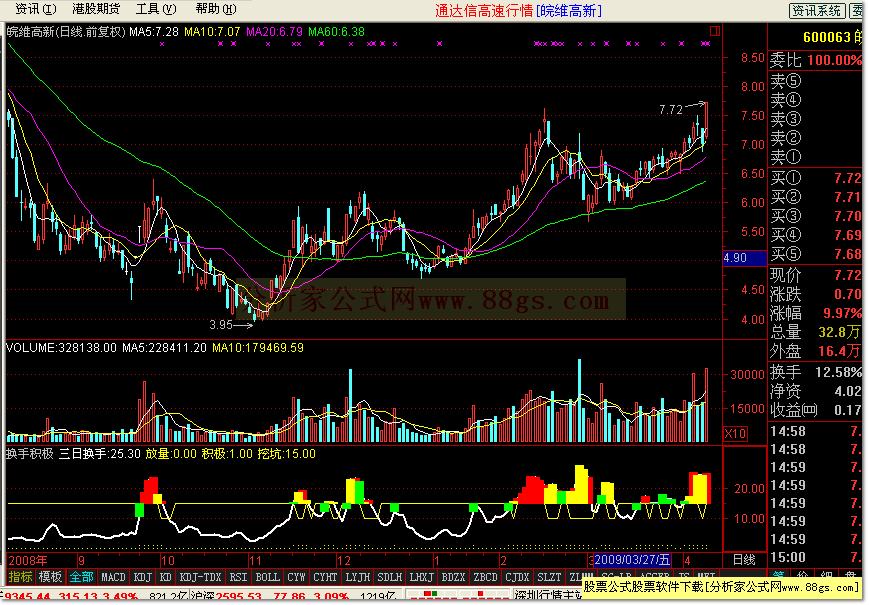This screenshot has height=605, width=869.
Task: Switch indicator to KDJ
Action: coord(142,577)
